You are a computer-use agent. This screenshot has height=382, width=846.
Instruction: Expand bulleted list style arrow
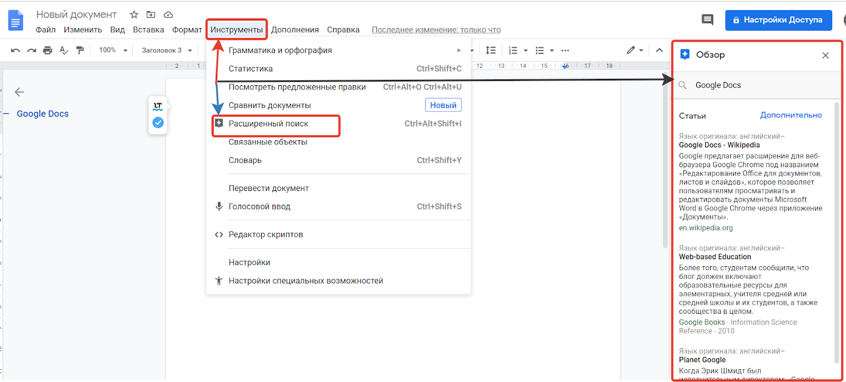coord(551,50)
